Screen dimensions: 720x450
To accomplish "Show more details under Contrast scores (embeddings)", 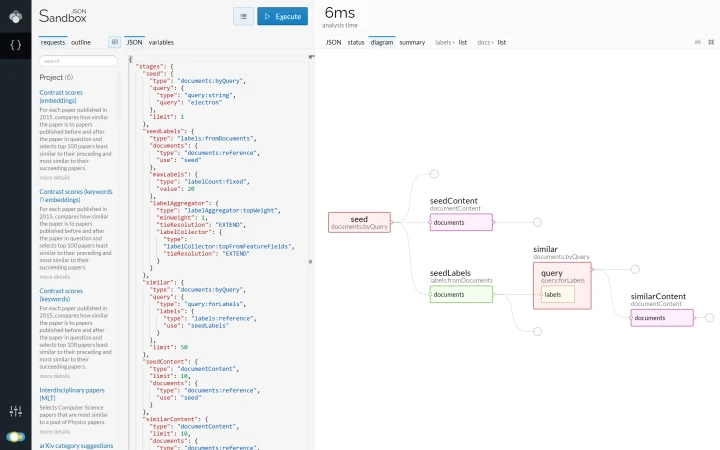I will tap(55, 178).
